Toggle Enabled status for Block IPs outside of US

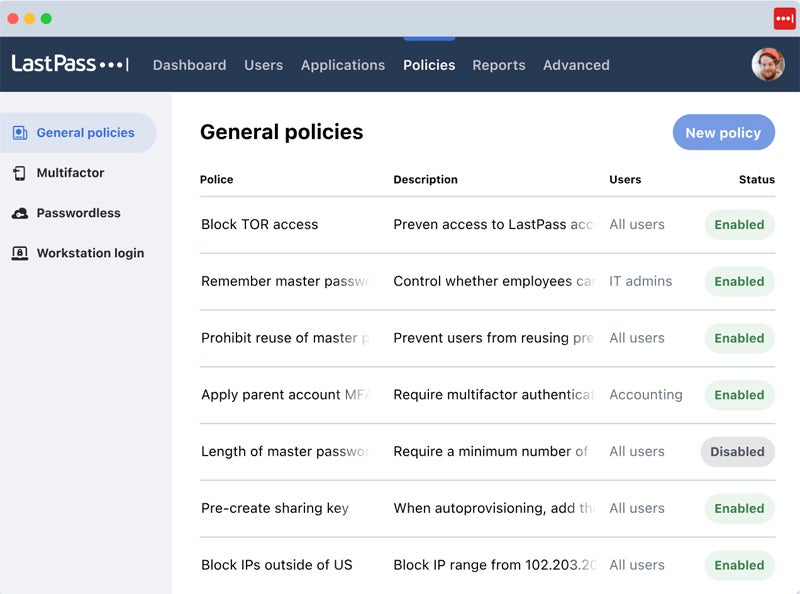coord(739,565)
